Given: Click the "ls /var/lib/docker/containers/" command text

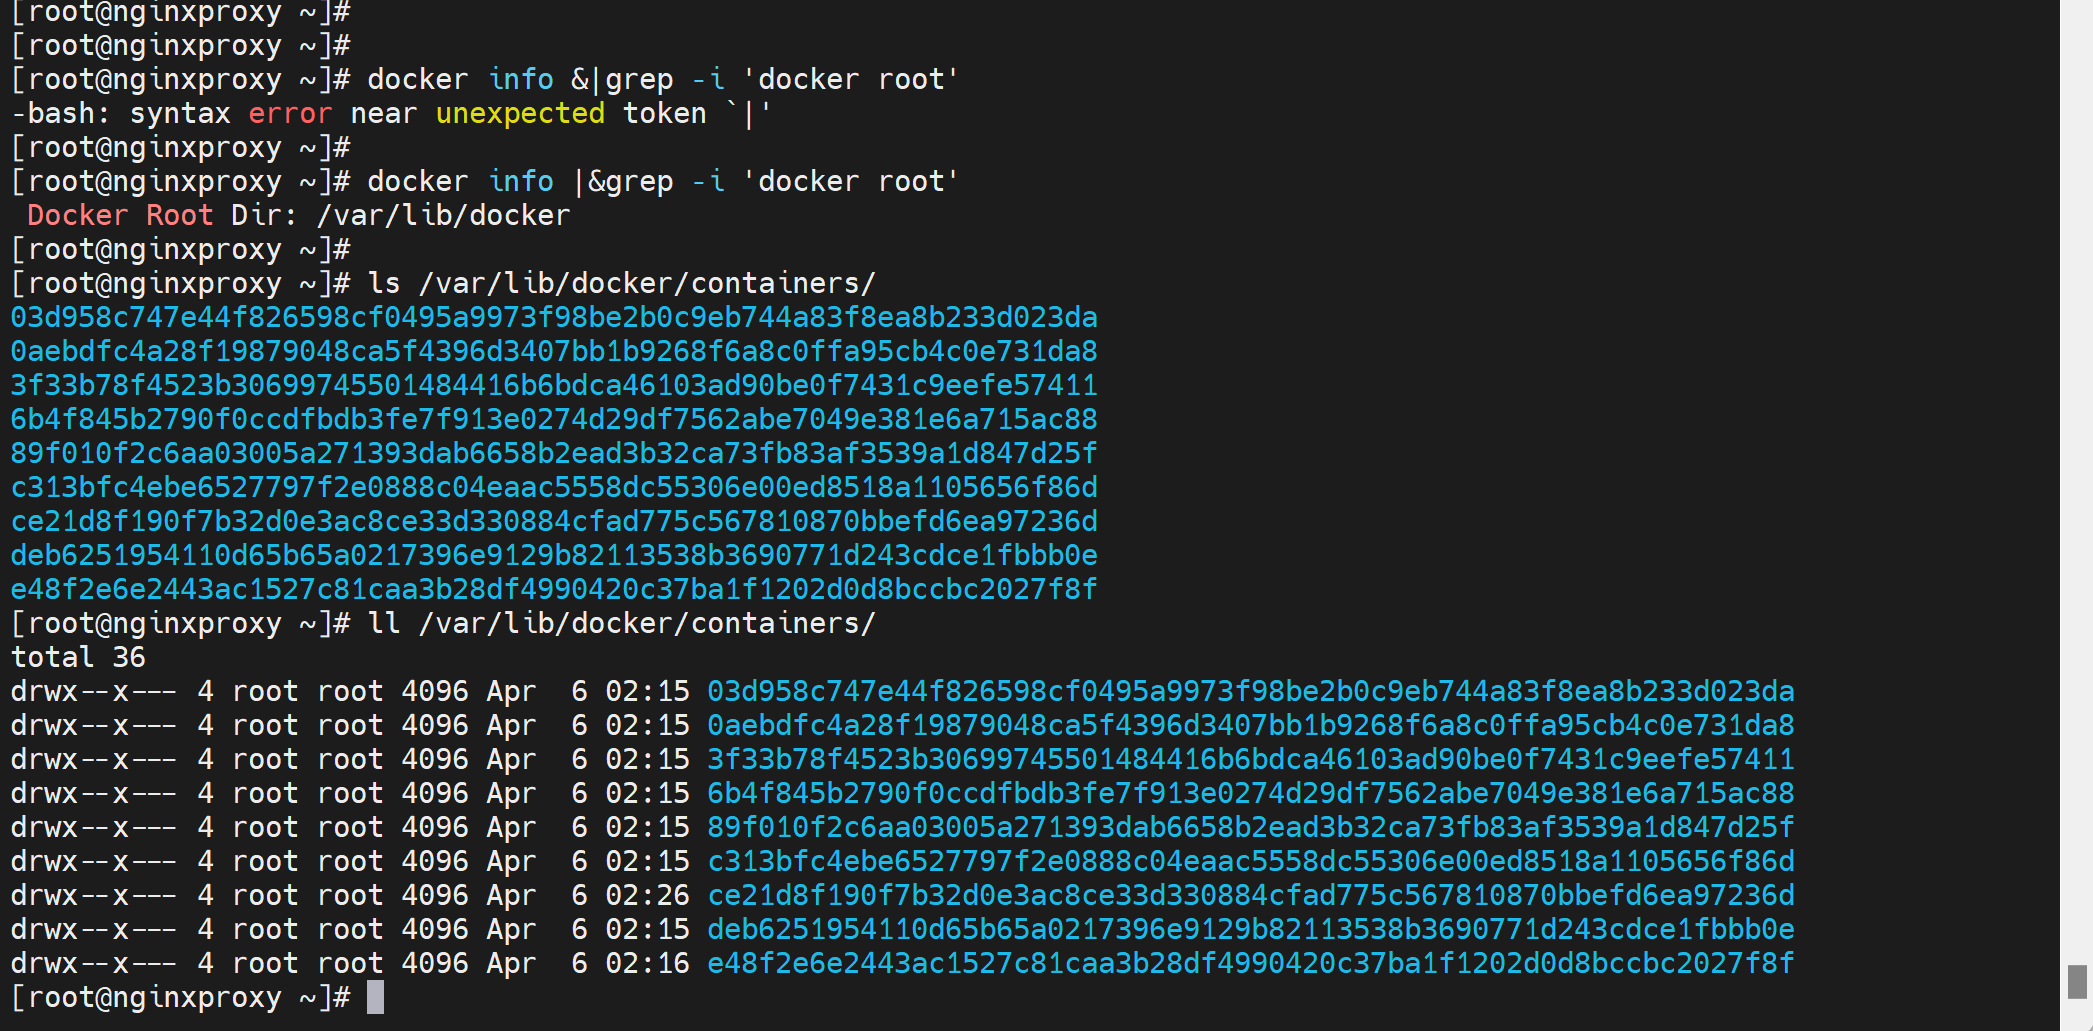Looking at the screenshot, I should point(621,283).
